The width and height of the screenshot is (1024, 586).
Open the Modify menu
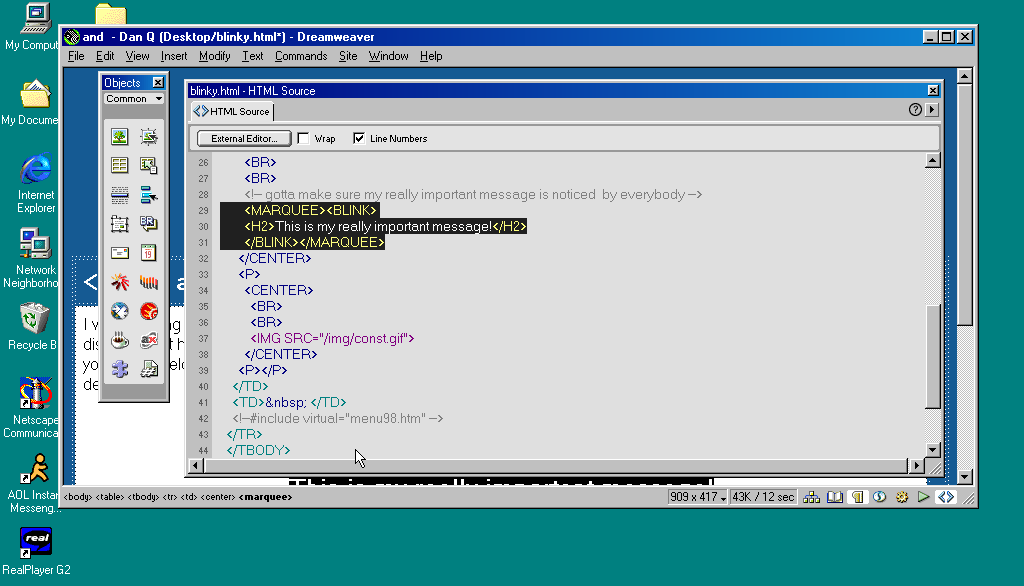214,56
